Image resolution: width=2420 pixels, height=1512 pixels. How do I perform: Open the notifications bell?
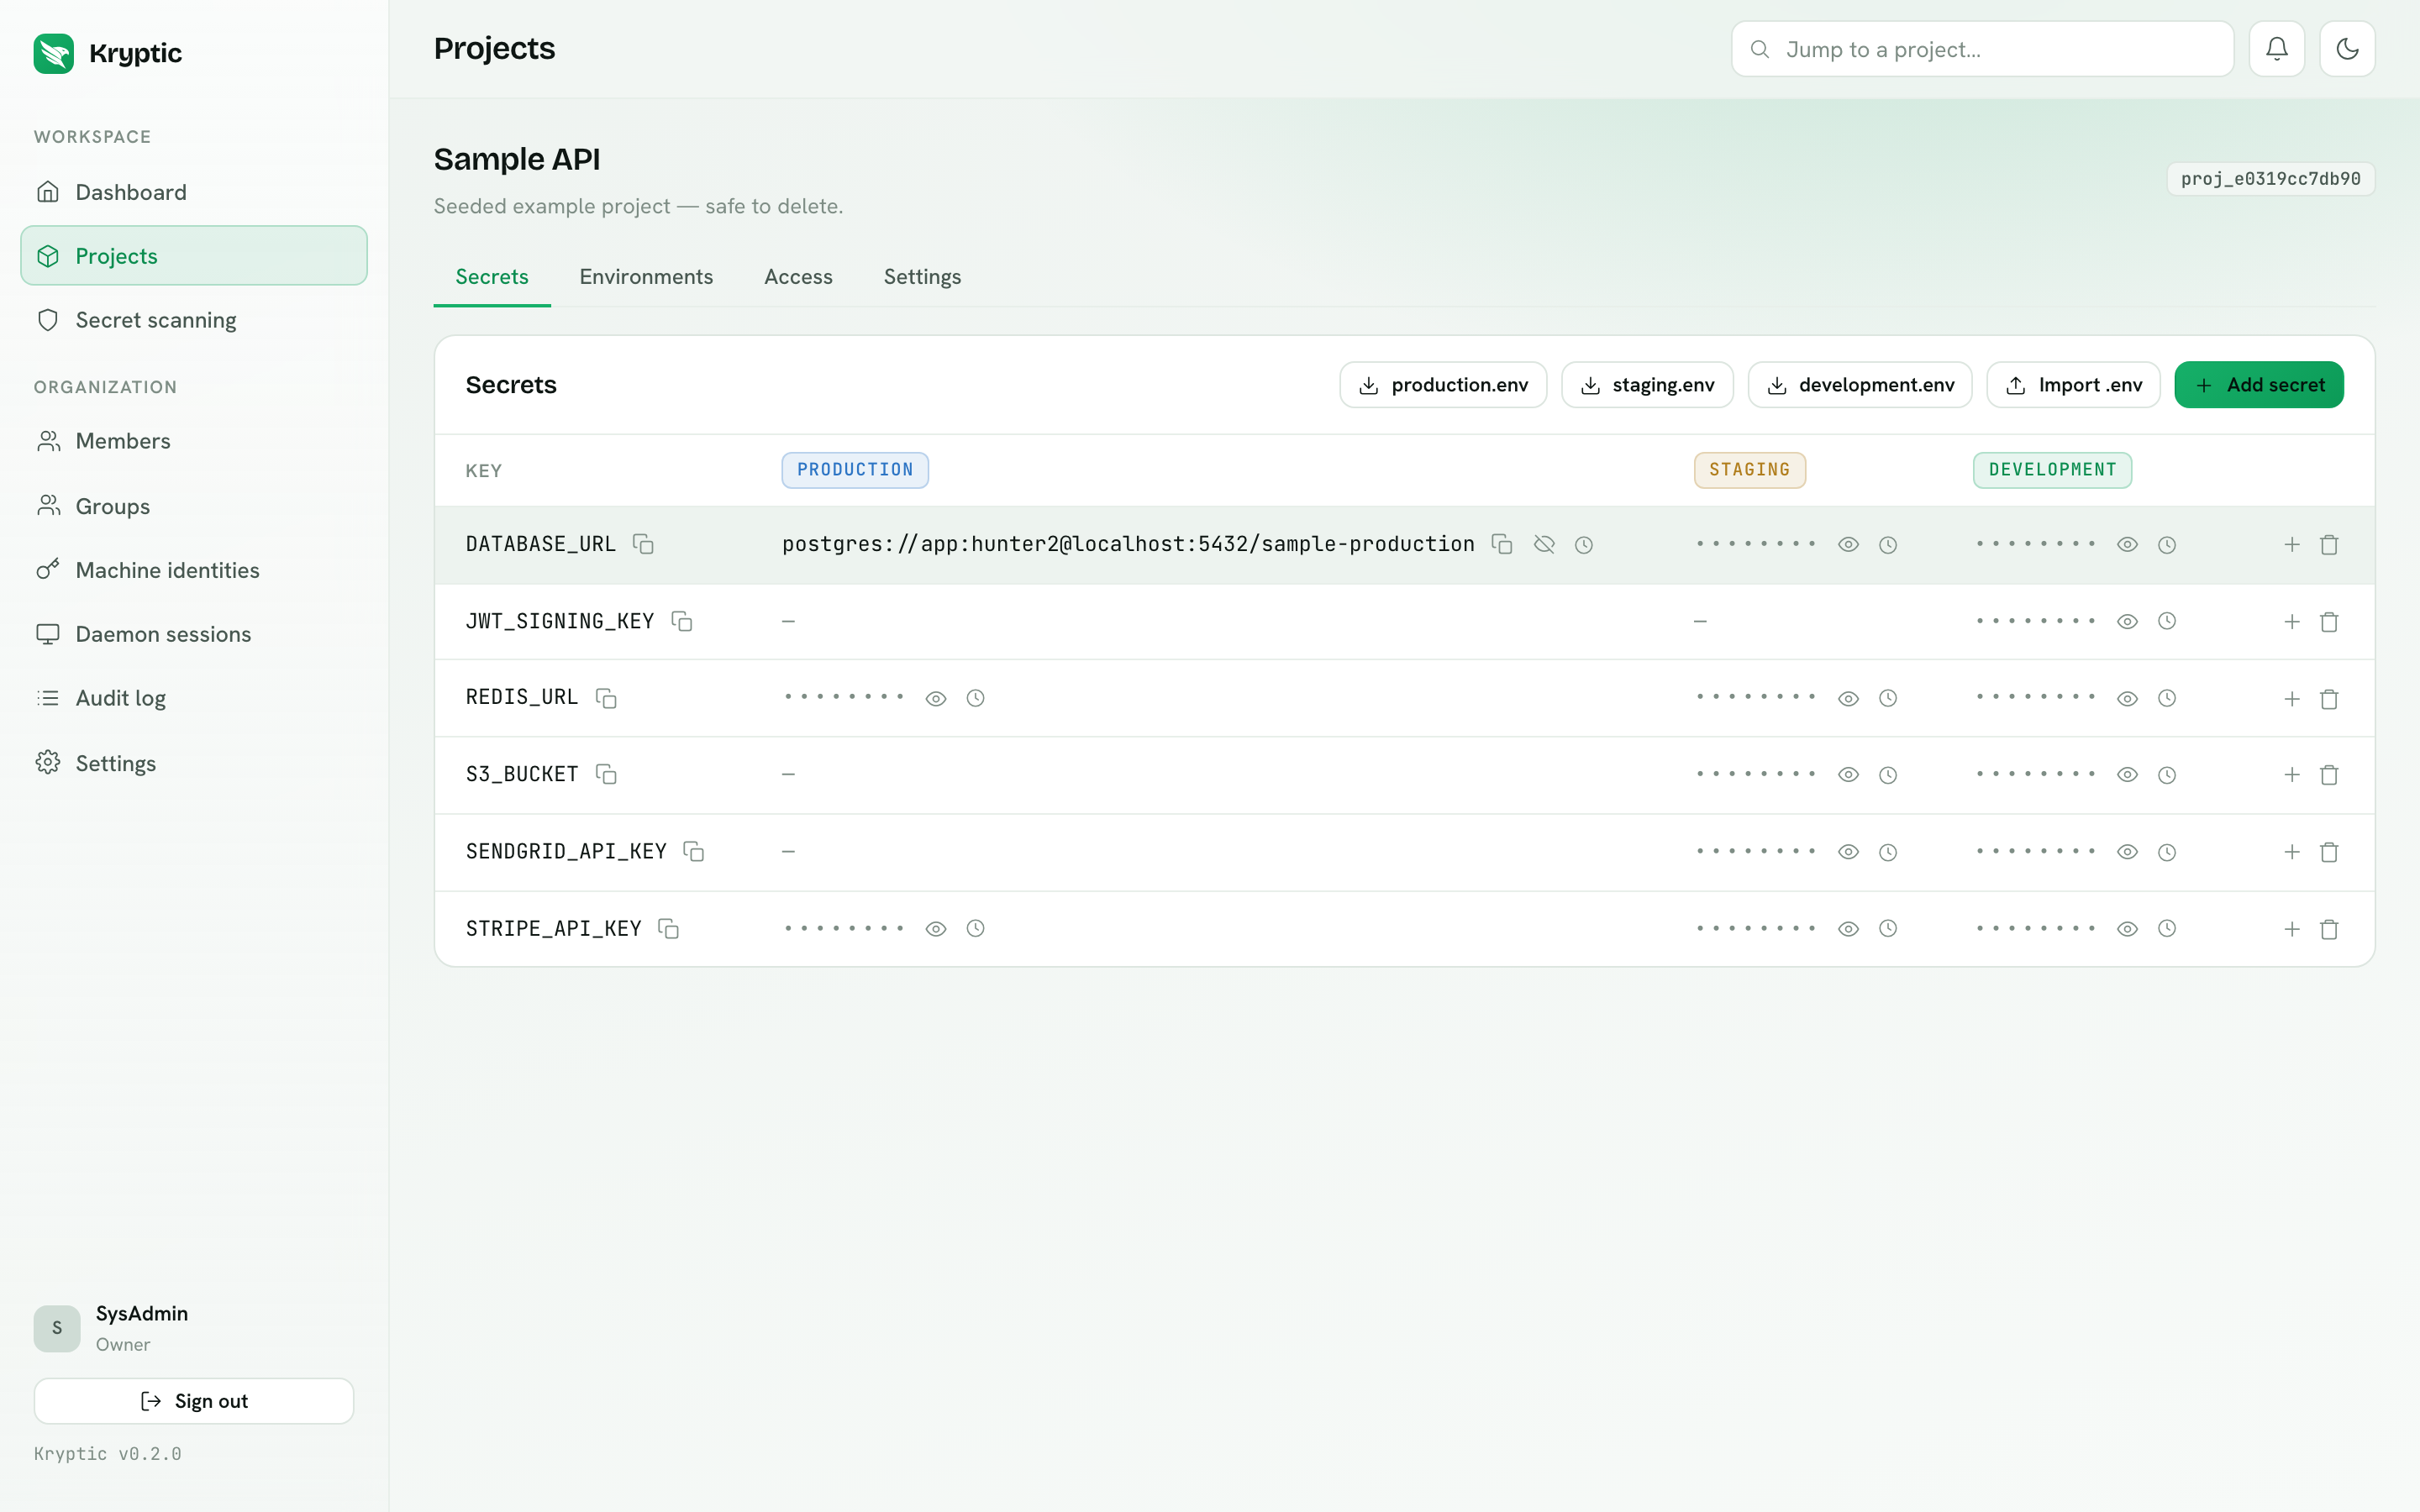2277,49
